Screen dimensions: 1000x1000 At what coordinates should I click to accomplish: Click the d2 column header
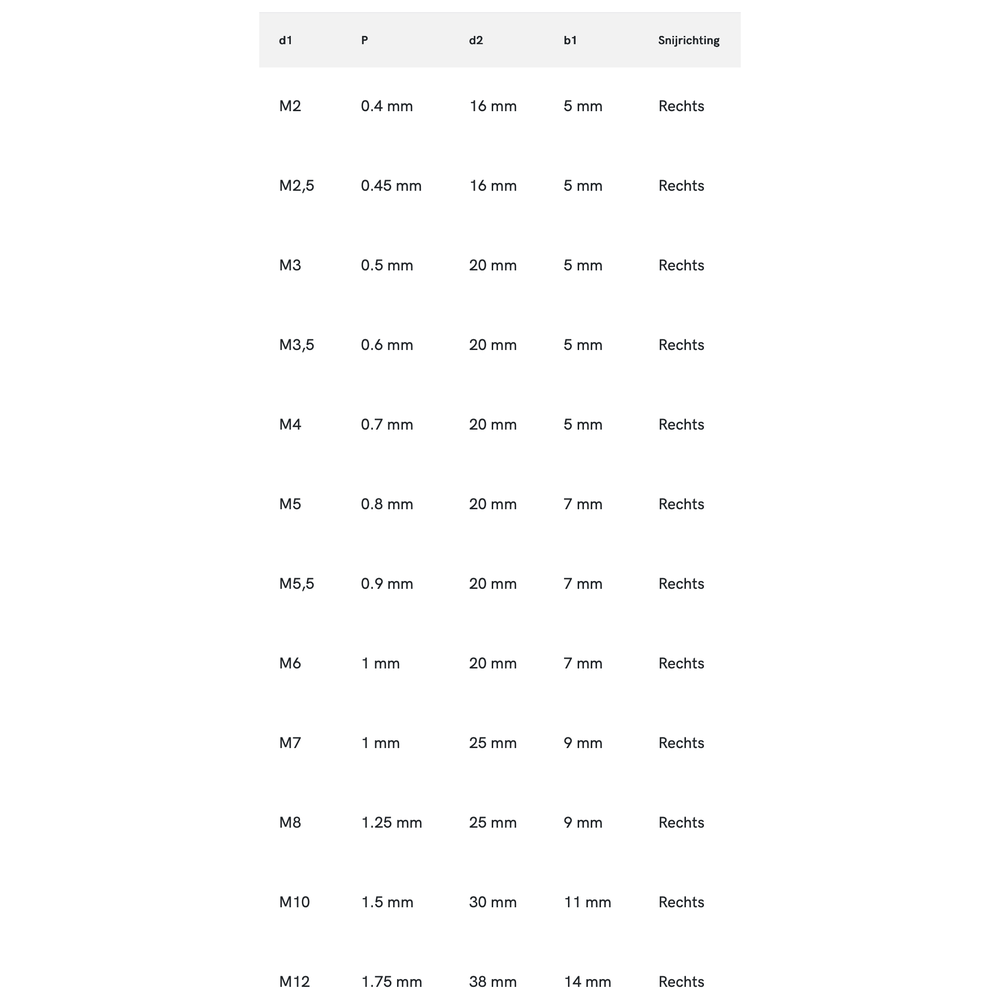(x=476, y=41)
